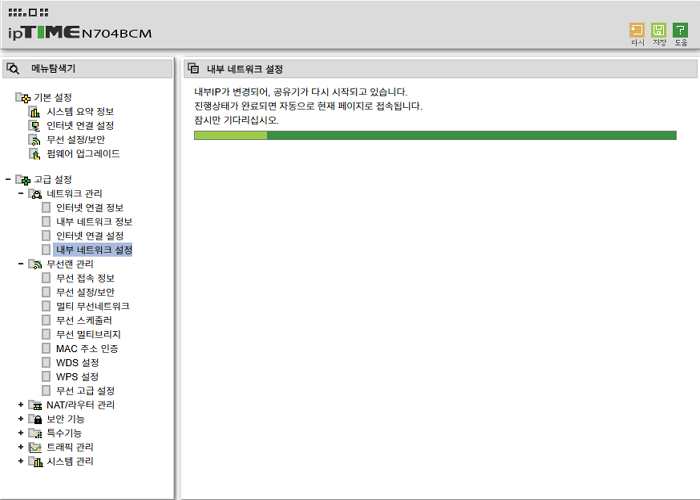Open WDS 설정 page
Screen dimensions: 700x500
(x=77, y=362)
